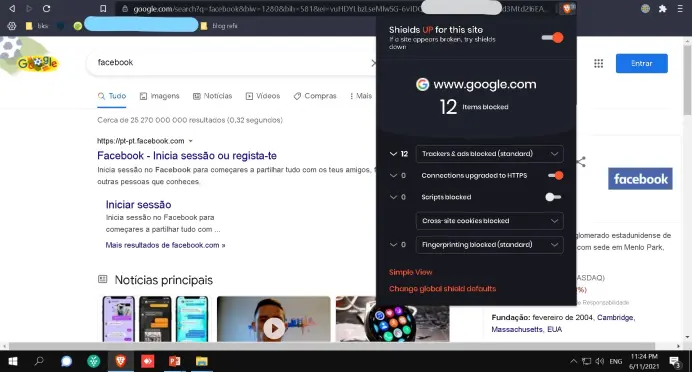
Task: Click the Entrar sign-in button
Action: tap(642, 63)
